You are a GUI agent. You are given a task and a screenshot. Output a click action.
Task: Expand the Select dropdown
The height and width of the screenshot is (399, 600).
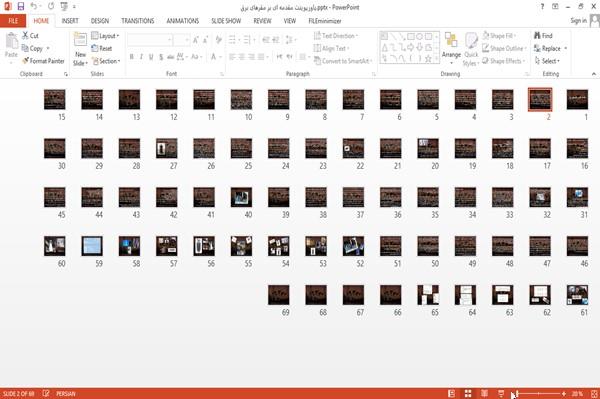point(547,61)
